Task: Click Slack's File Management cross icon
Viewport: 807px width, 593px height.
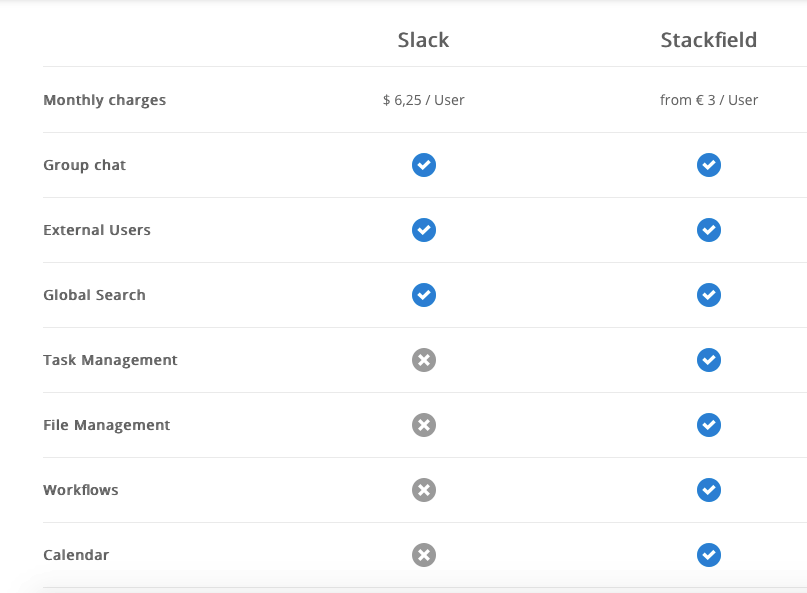Action: click(424, 425)
